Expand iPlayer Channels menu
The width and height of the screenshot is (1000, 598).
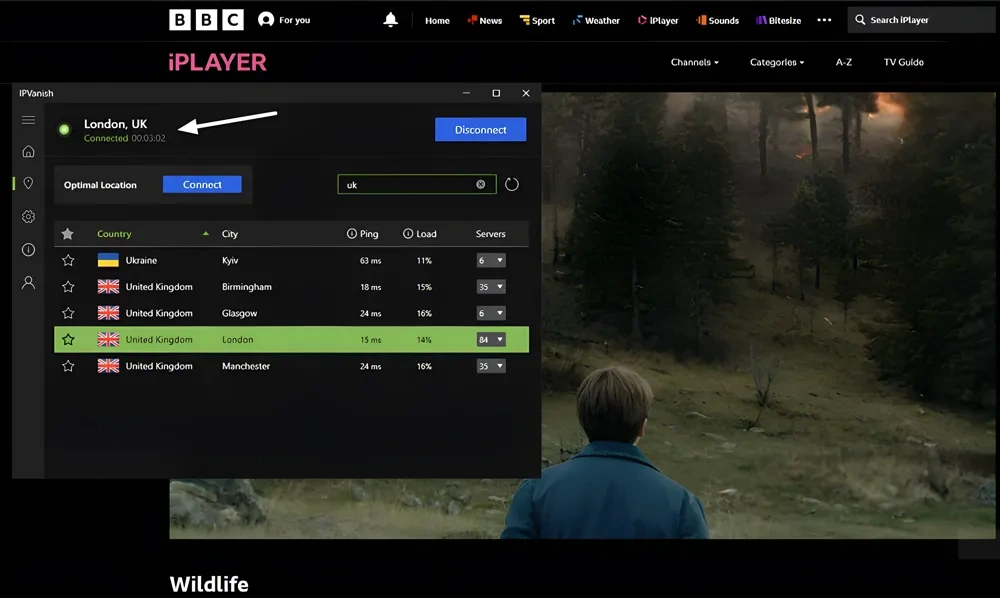[x=695, y=62]
